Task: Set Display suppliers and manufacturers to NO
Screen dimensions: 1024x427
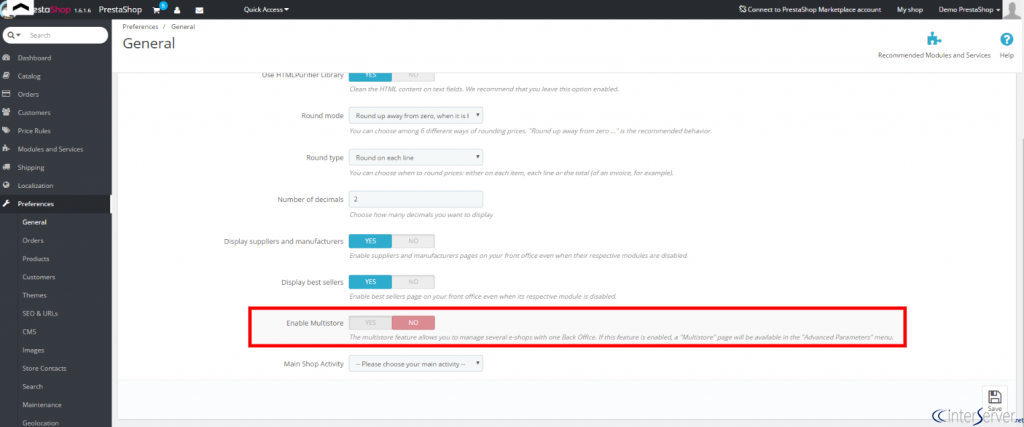Action: pos(413,241)
